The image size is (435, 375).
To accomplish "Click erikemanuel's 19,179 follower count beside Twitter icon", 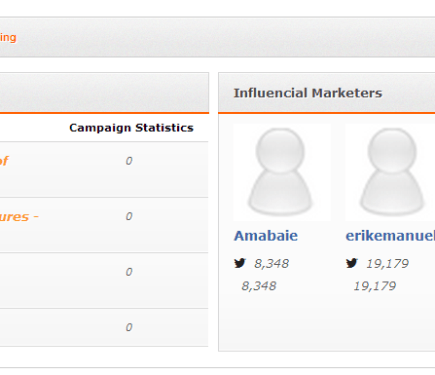I will [x=387, y=264].
